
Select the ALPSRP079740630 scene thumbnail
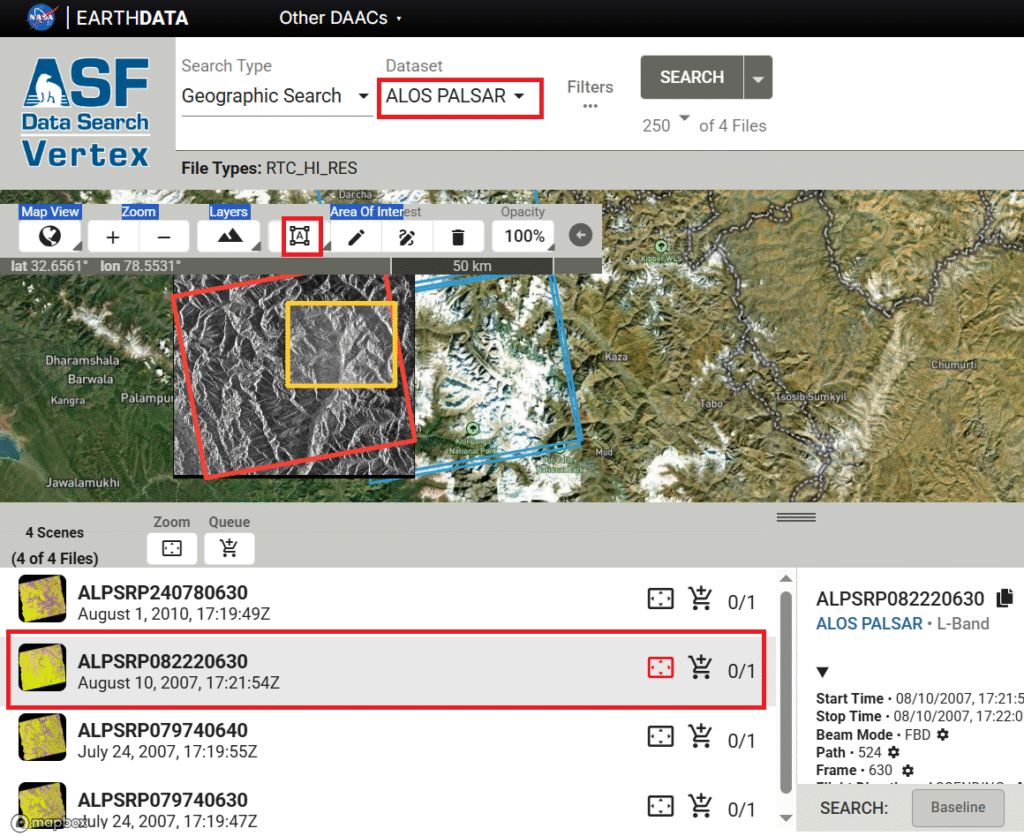(42, 806)
